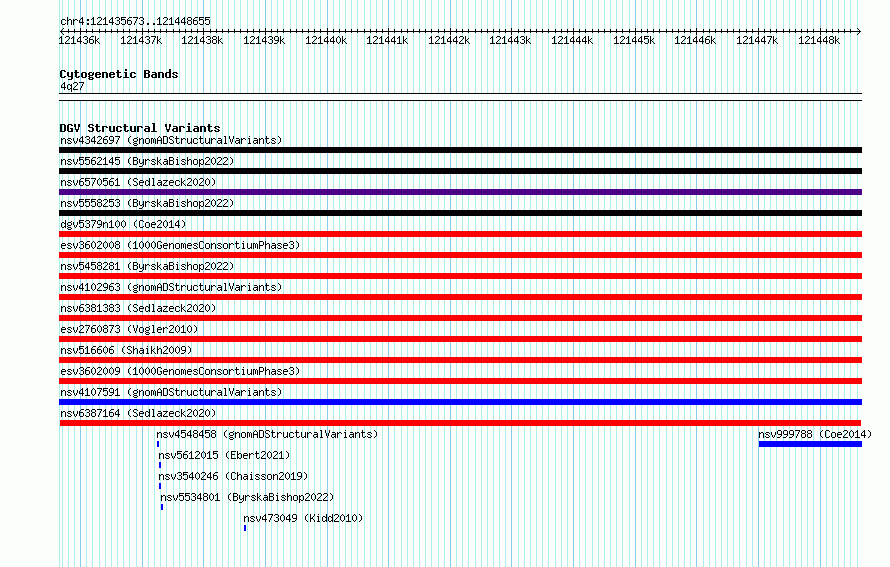Open dgv5379n100 Coe2014 variant label
The width and height of the screenshot is (890, 567).
pyautogui.click(x=123, y=224)
